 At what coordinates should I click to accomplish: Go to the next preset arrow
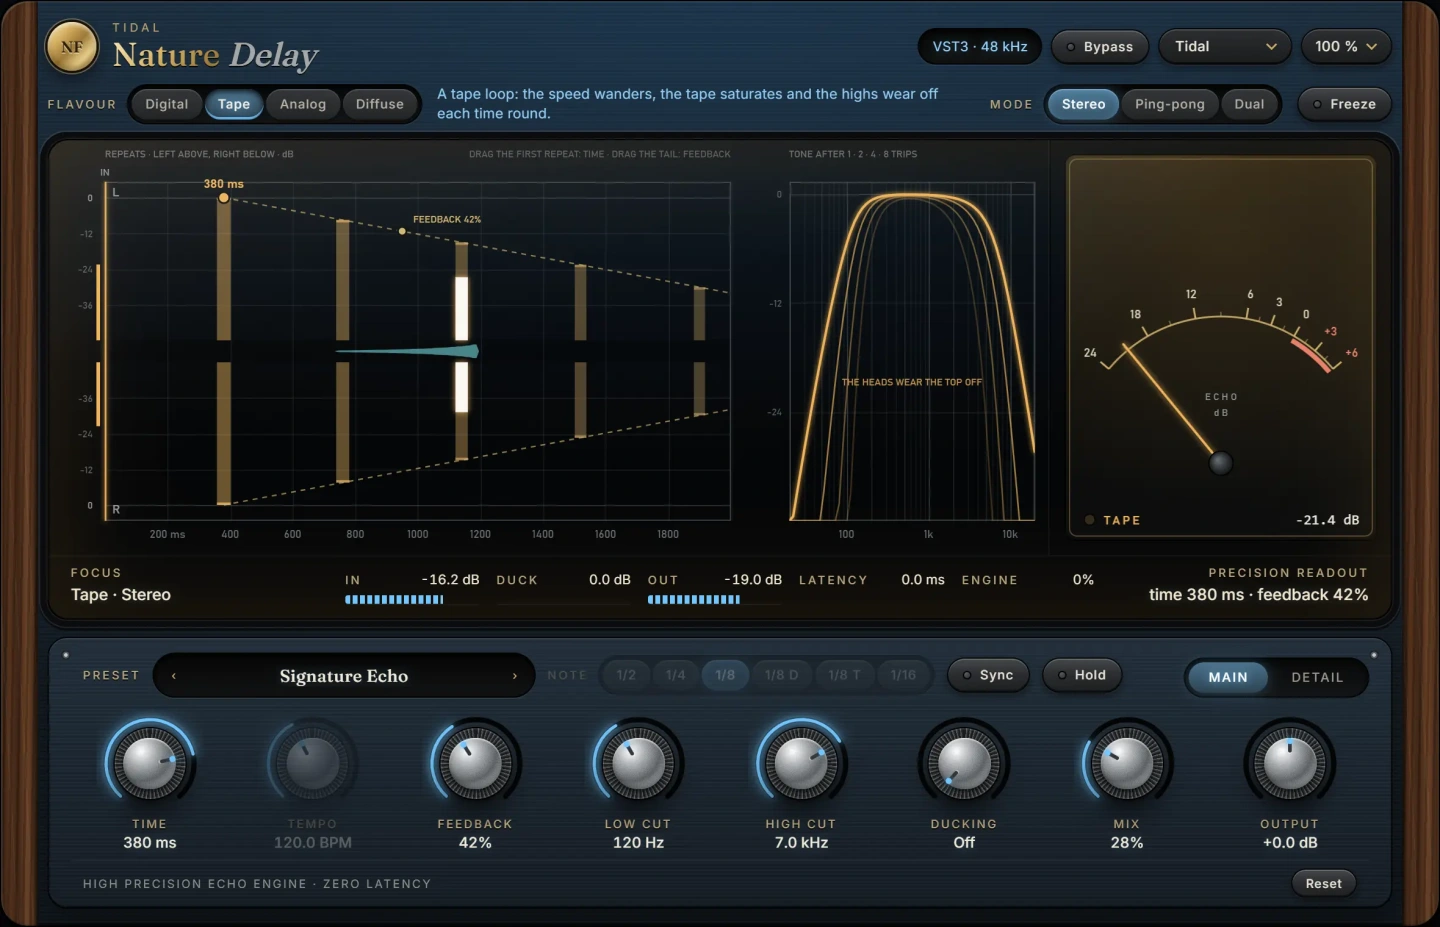point(515,676)
